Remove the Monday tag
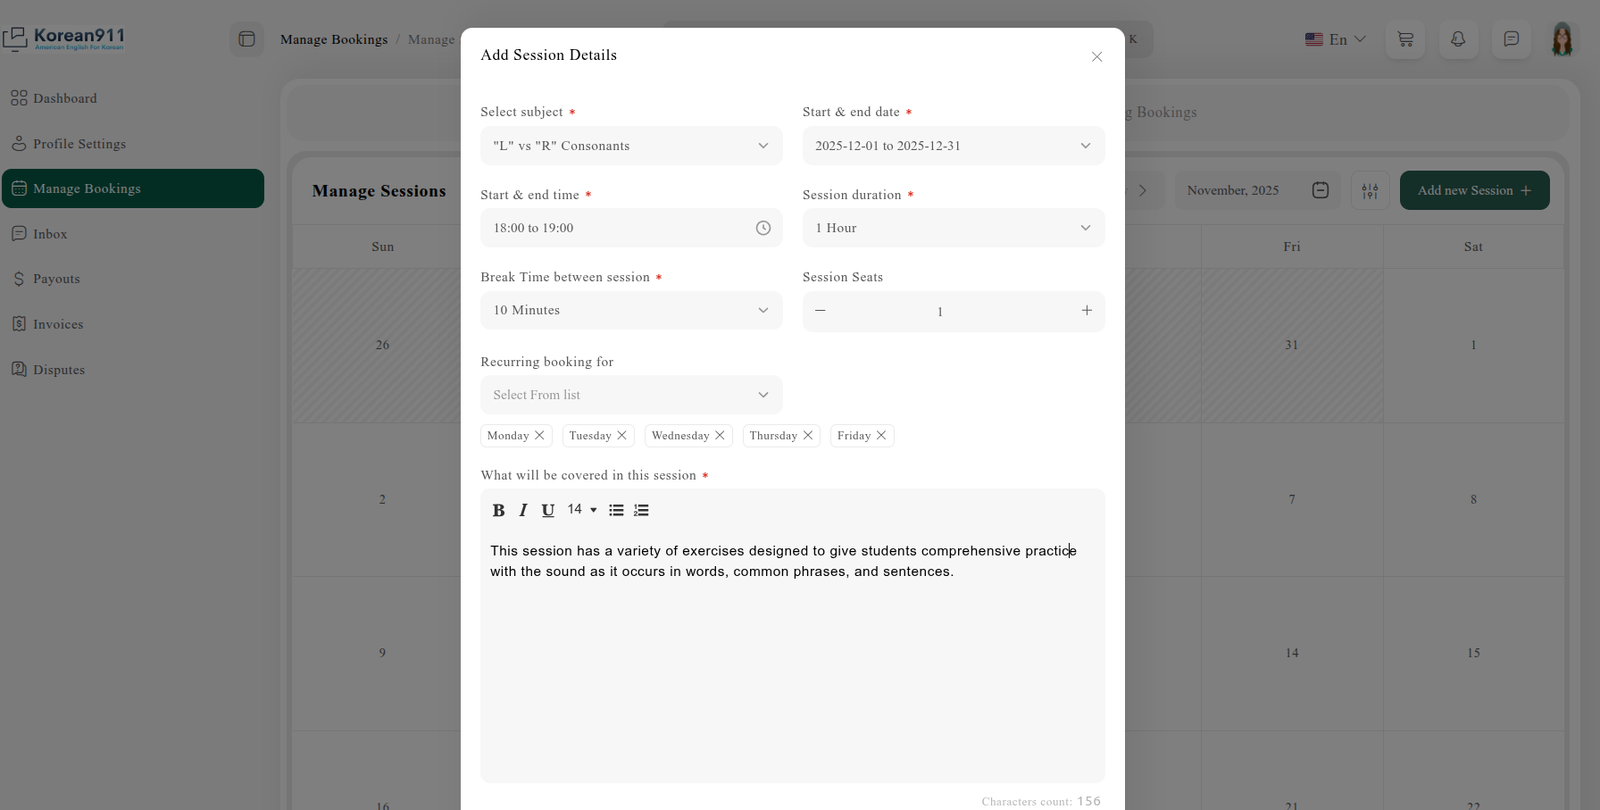 [540, 435]
